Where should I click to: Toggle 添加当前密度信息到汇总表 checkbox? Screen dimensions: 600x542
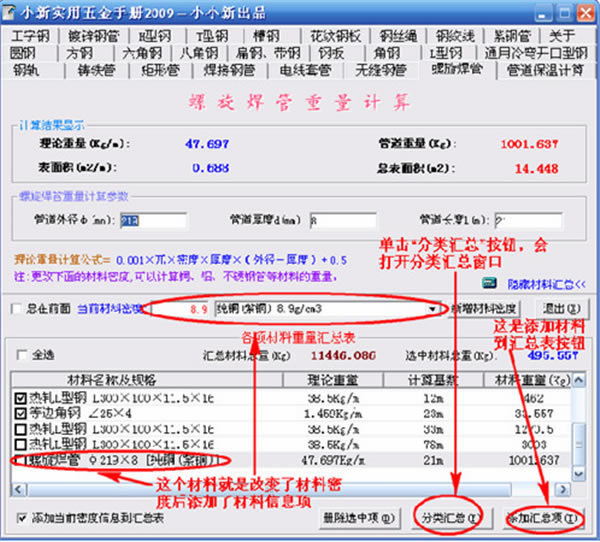[x=22, y=518]
